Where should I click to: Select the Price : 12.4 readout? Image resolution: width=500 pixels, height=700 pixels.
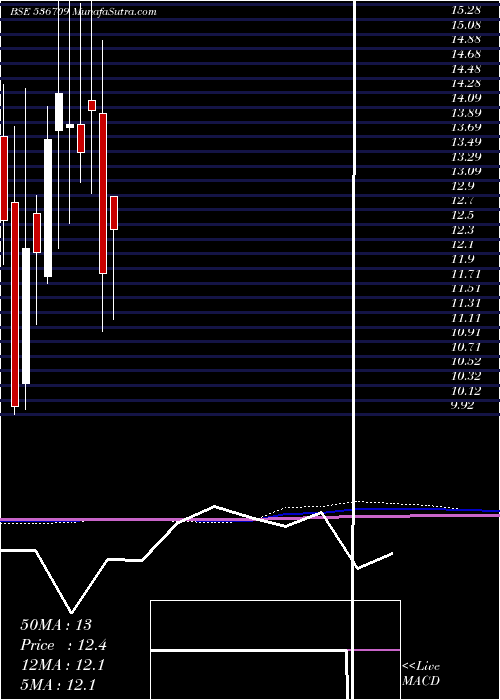(63, 645)
